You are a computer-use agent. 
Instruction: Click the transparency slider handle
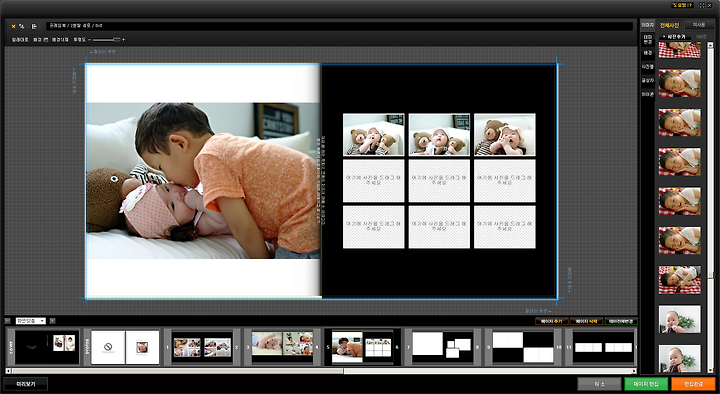pos(117,40)
